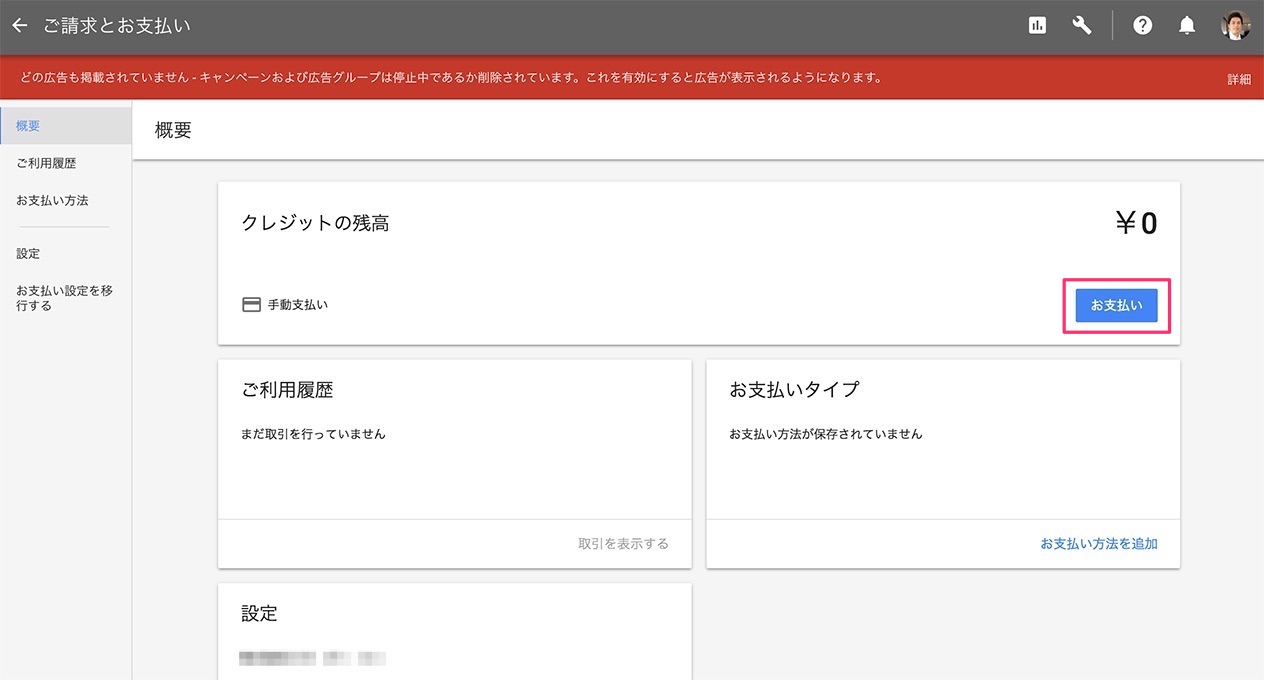The height and width of the screenshot is (680, 1264).
Task: Open the account profile avatar
Action: tap(1236, 26)
